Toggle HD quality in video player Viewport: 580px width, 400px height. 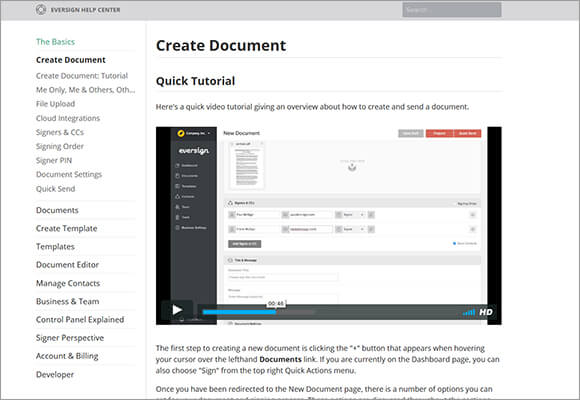click(x=486, y=312)
